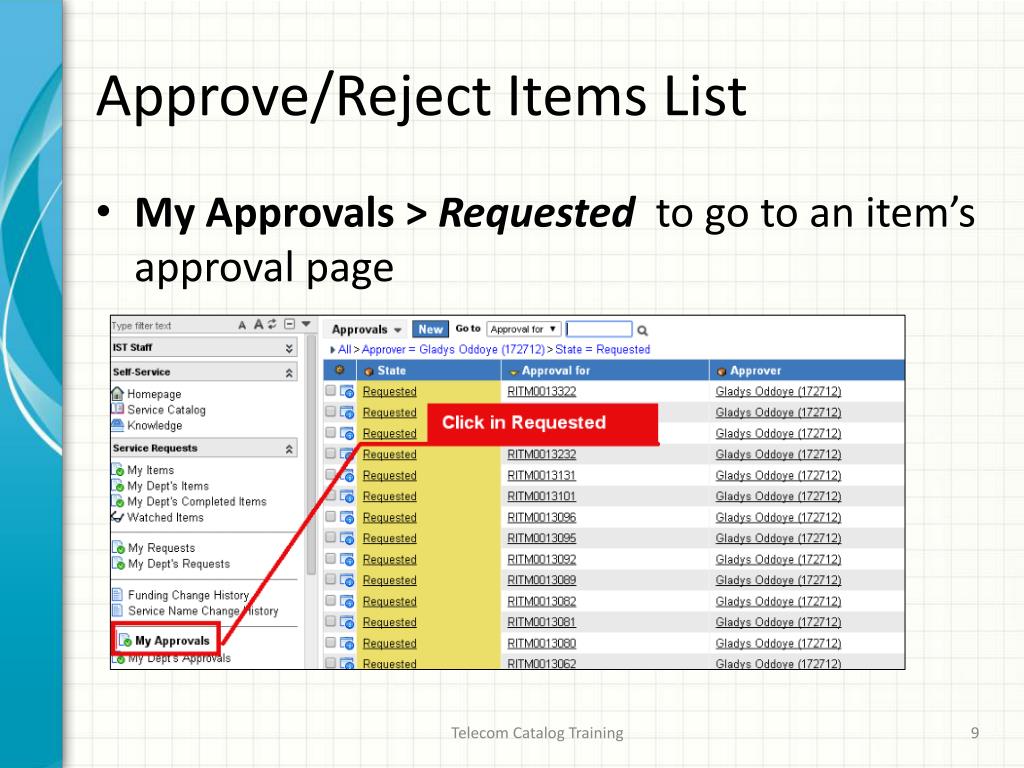This screenshot has height=768, width=1024.
Task: Open the RITM0013089 approval item link
Action: point(541,580)
